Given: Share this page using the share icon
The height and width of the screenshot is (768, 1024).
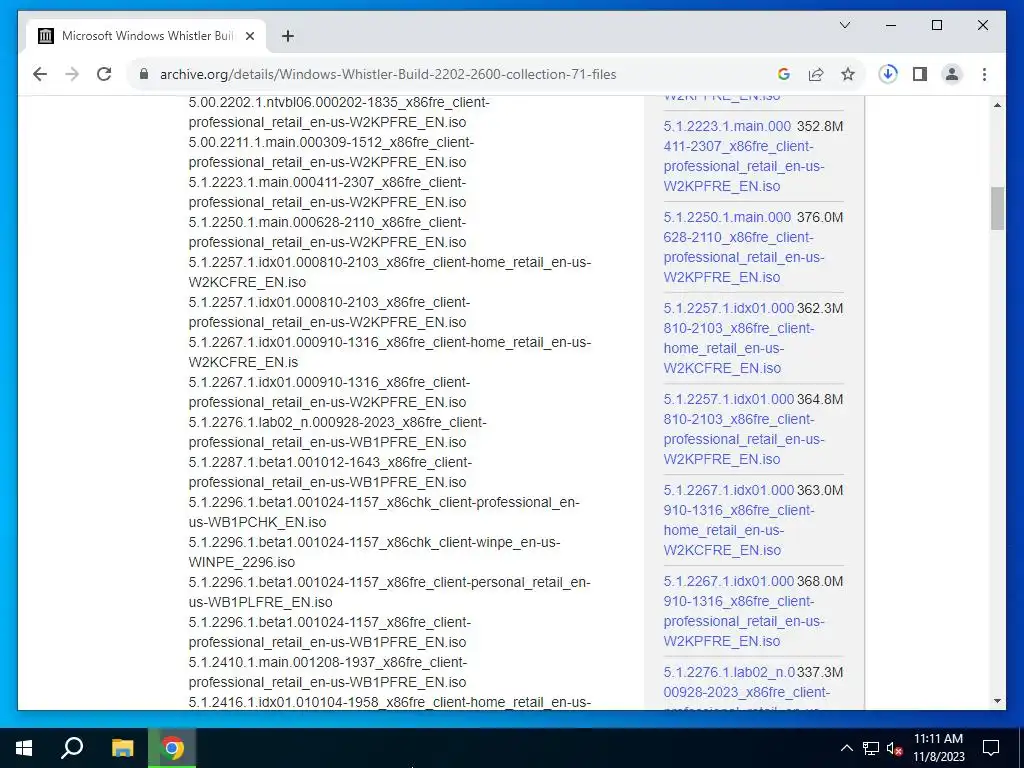Looking at the screenshot, I should pyautogui.click(x=816, y=74).
